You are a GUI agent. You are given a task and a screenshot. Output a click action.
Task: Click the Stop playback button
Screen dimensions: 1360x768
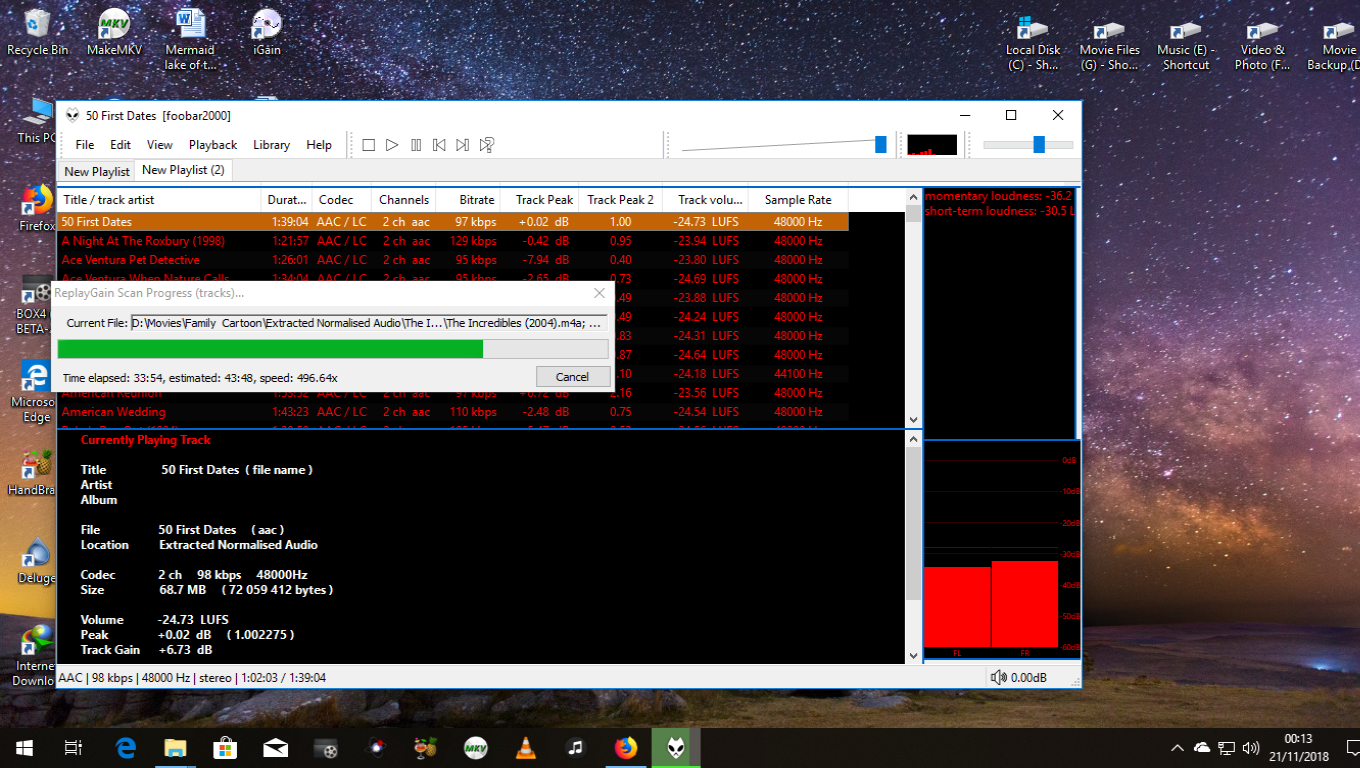pyautogui.click(x=368, y=145)
